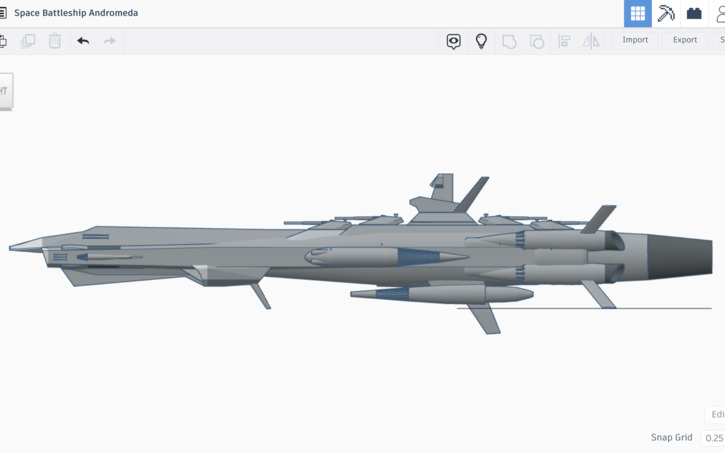The image size is (725, 453).
Task: Switch to the Blocks pickaxe mode
Action: [x=666, y=13]
